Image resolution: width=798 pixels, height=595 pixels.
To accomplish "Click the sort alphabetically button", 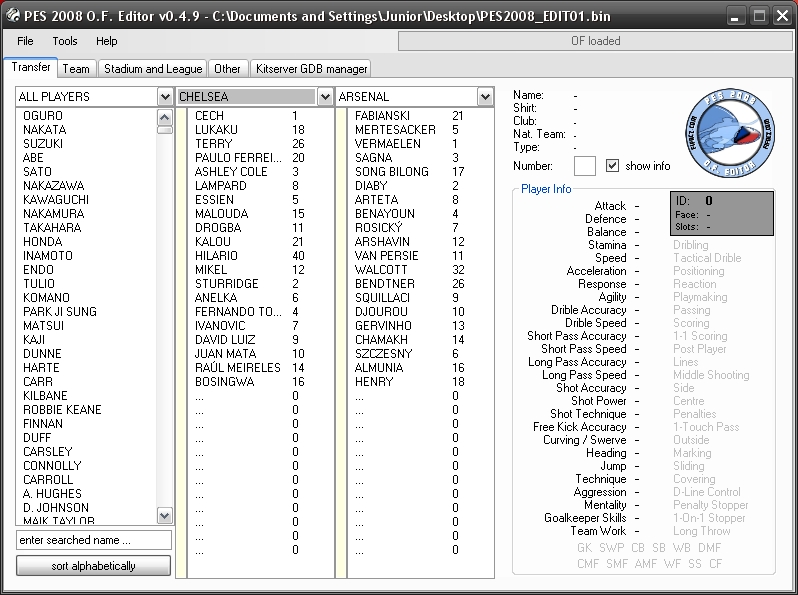I will [94, 566].
